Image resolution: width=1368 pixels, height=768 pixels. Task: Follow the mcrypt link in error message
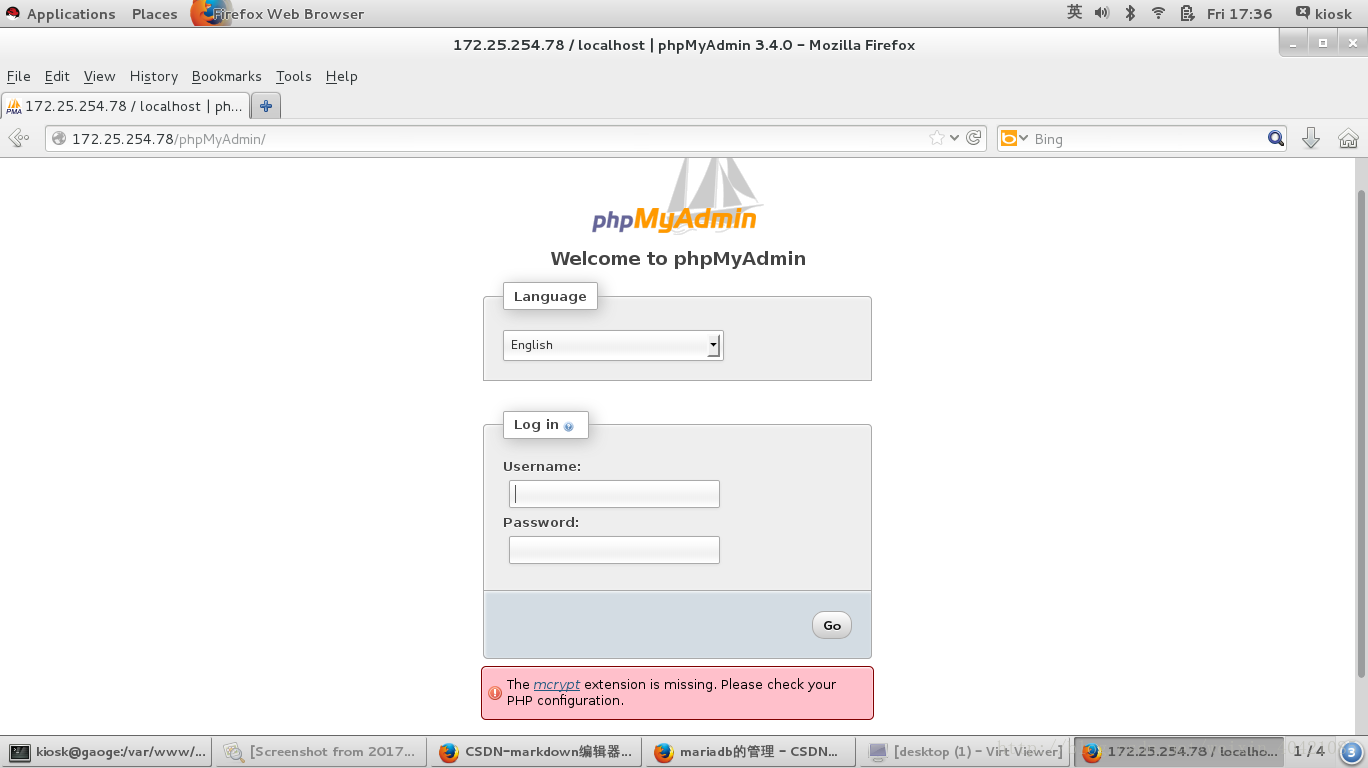point(556,685)
